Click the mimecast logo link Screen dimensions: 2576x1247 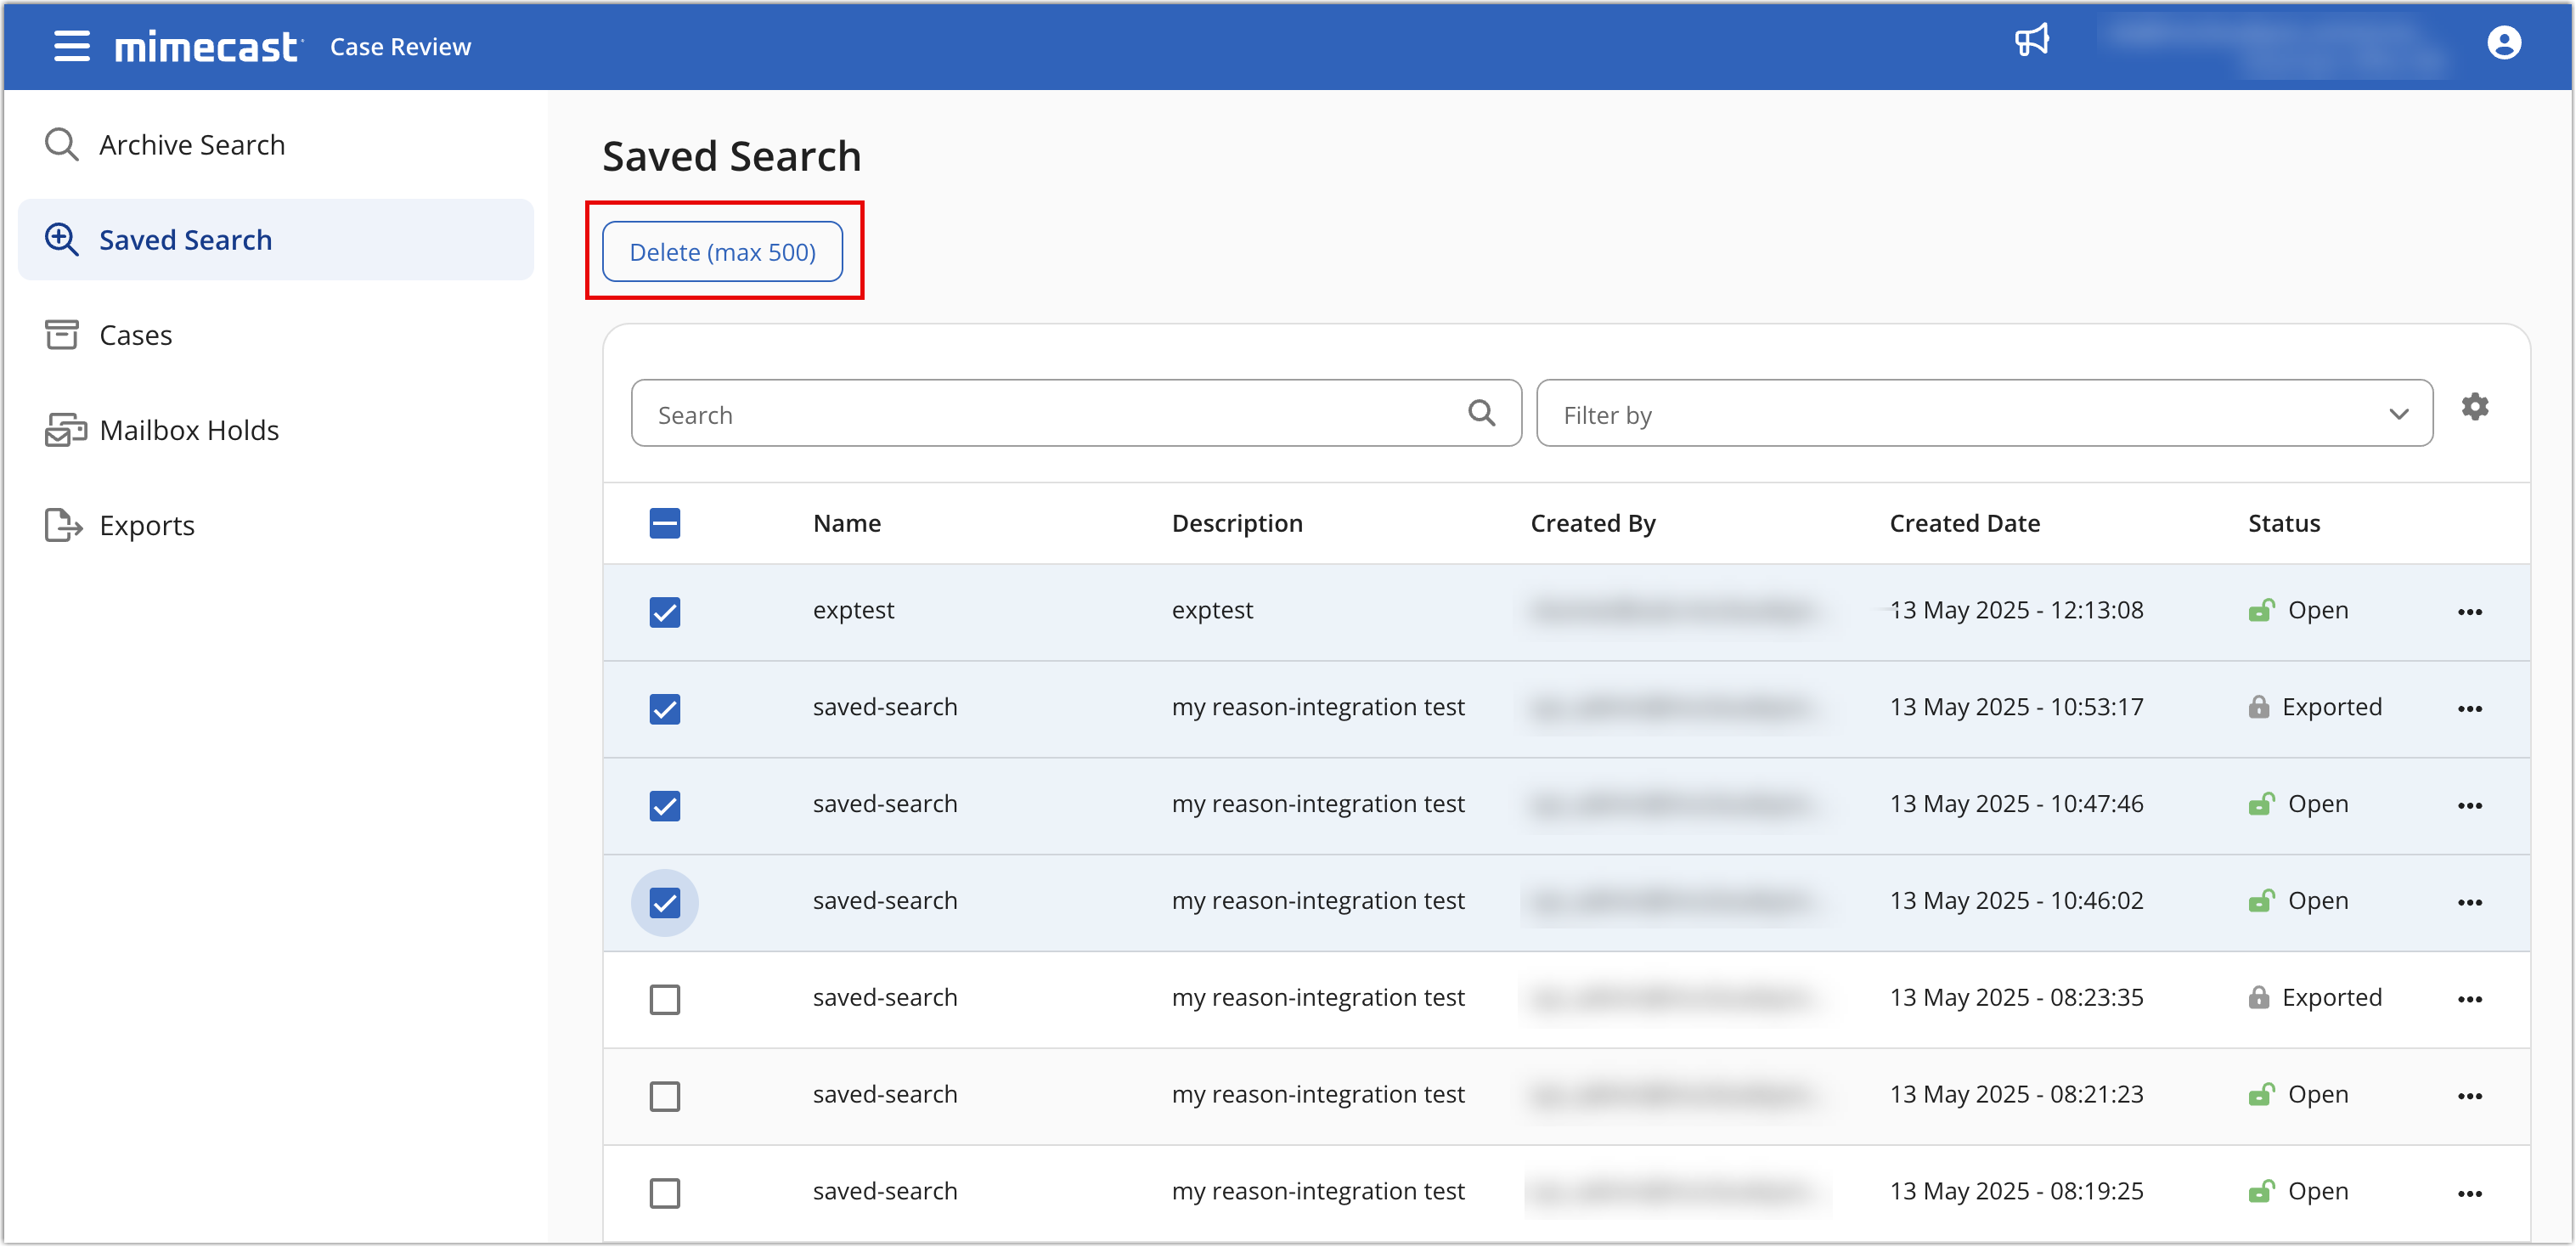tap(207, 47)
